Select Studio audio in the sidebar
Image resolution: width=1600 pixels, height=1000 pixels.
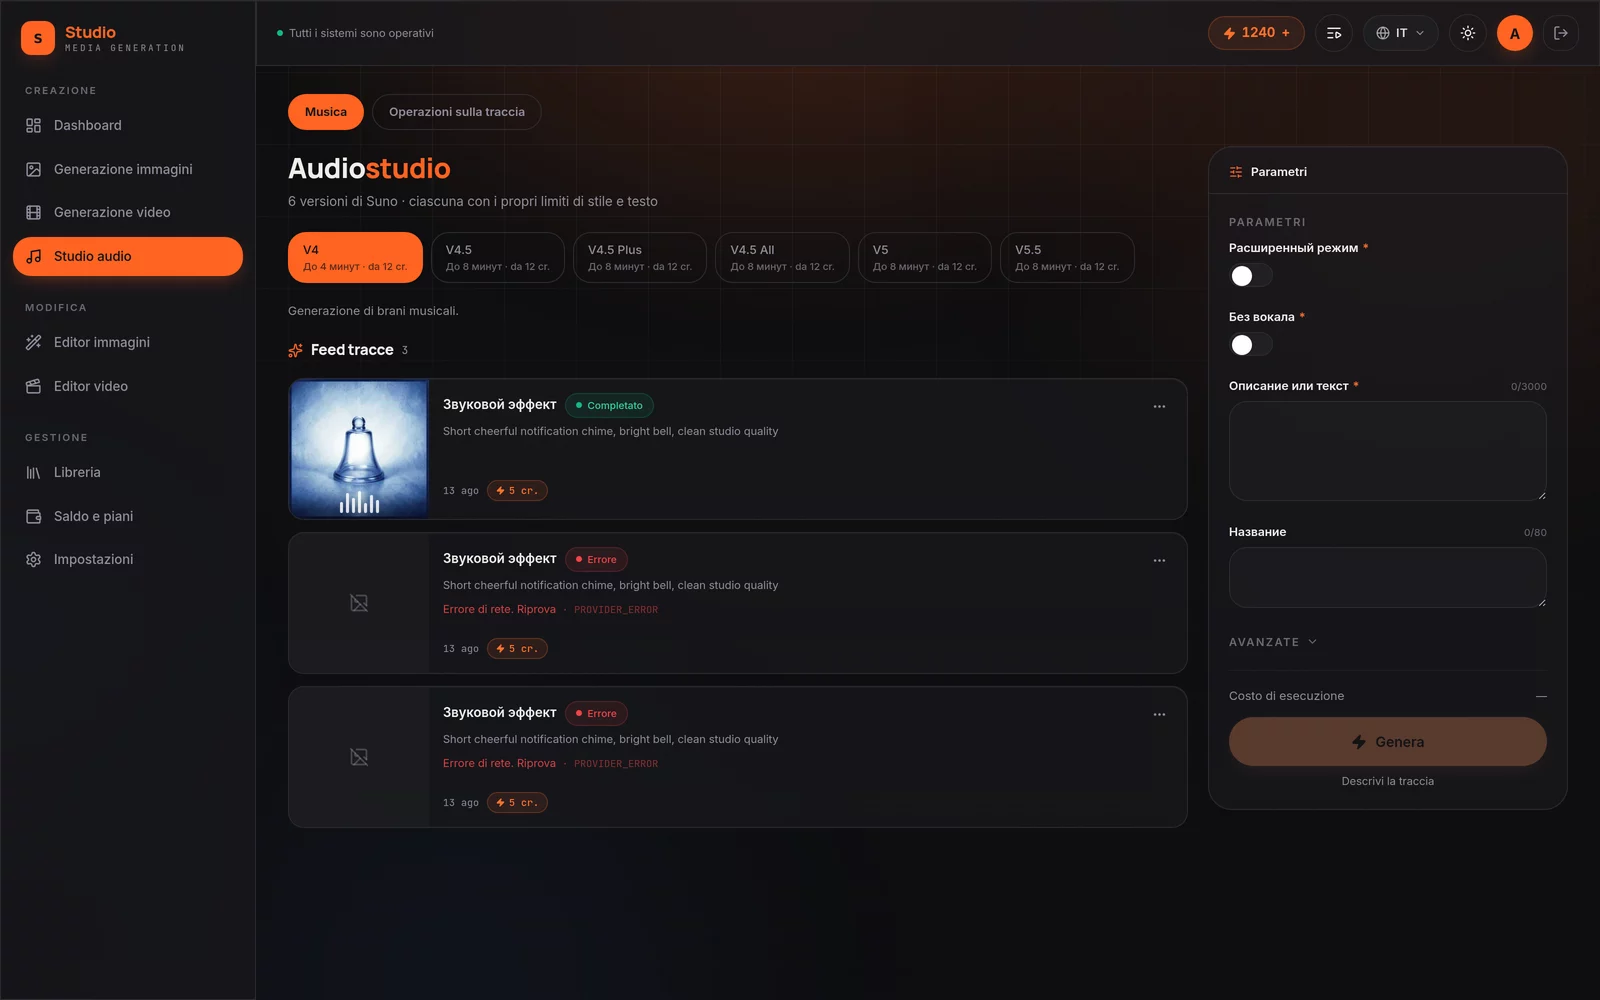128,256
